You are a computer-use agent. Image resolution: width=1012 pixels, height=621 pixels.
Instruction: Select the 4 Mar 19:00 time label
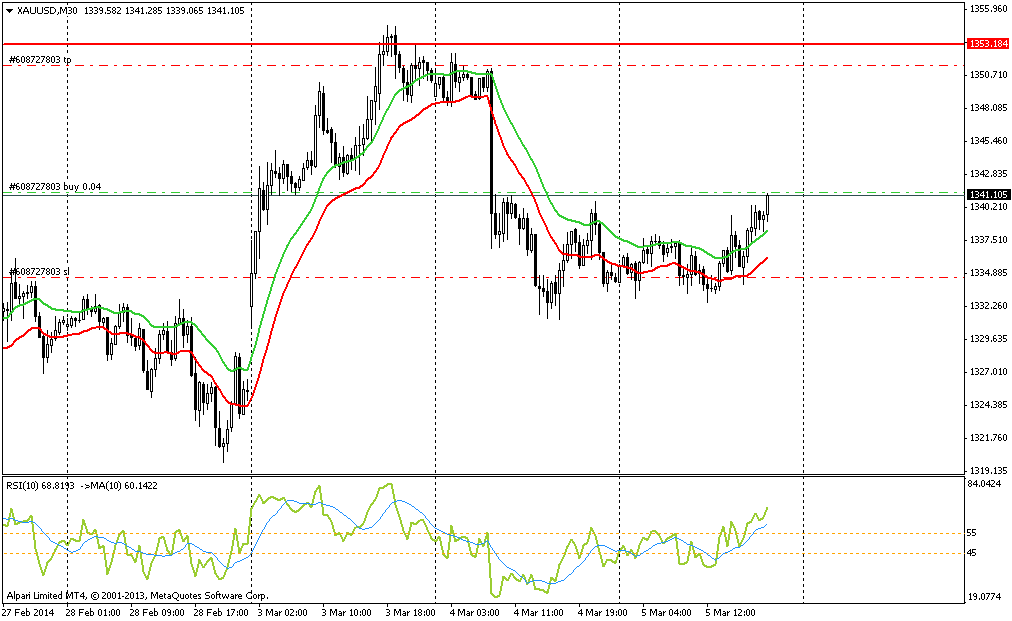tap(602, 613)
